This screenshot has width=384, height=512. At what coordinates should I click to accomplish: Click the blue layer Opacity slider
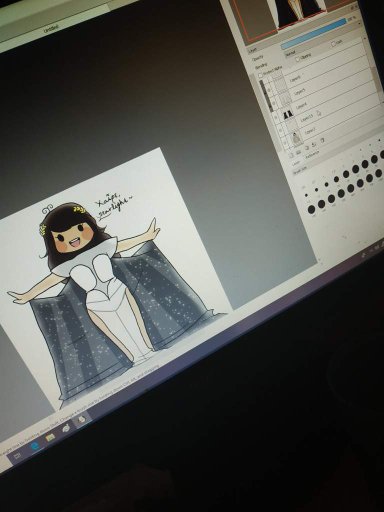click(313, 33)
